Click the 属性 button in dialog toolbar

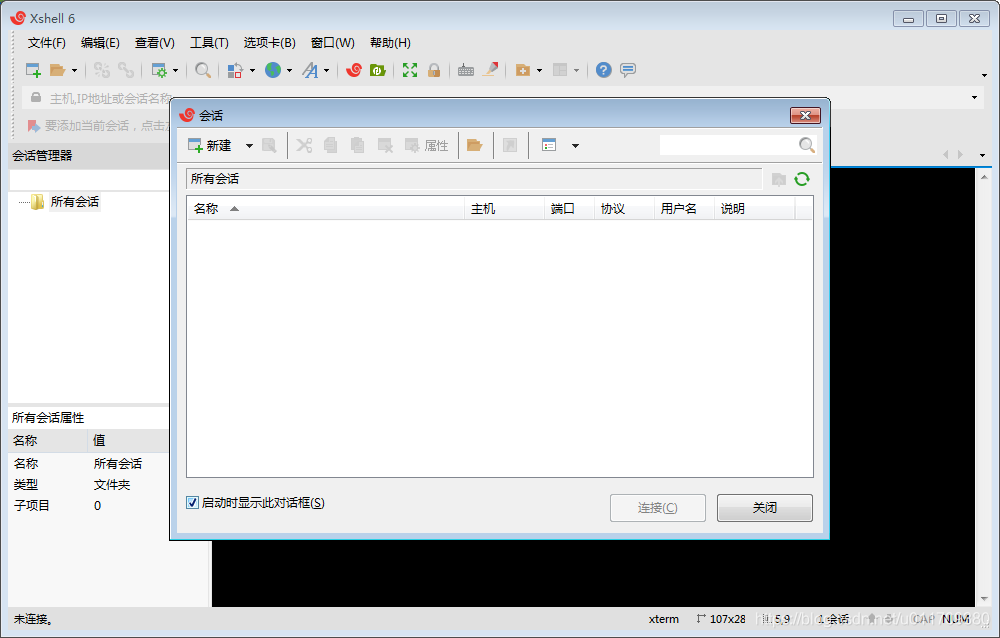(x=427, y=145)
